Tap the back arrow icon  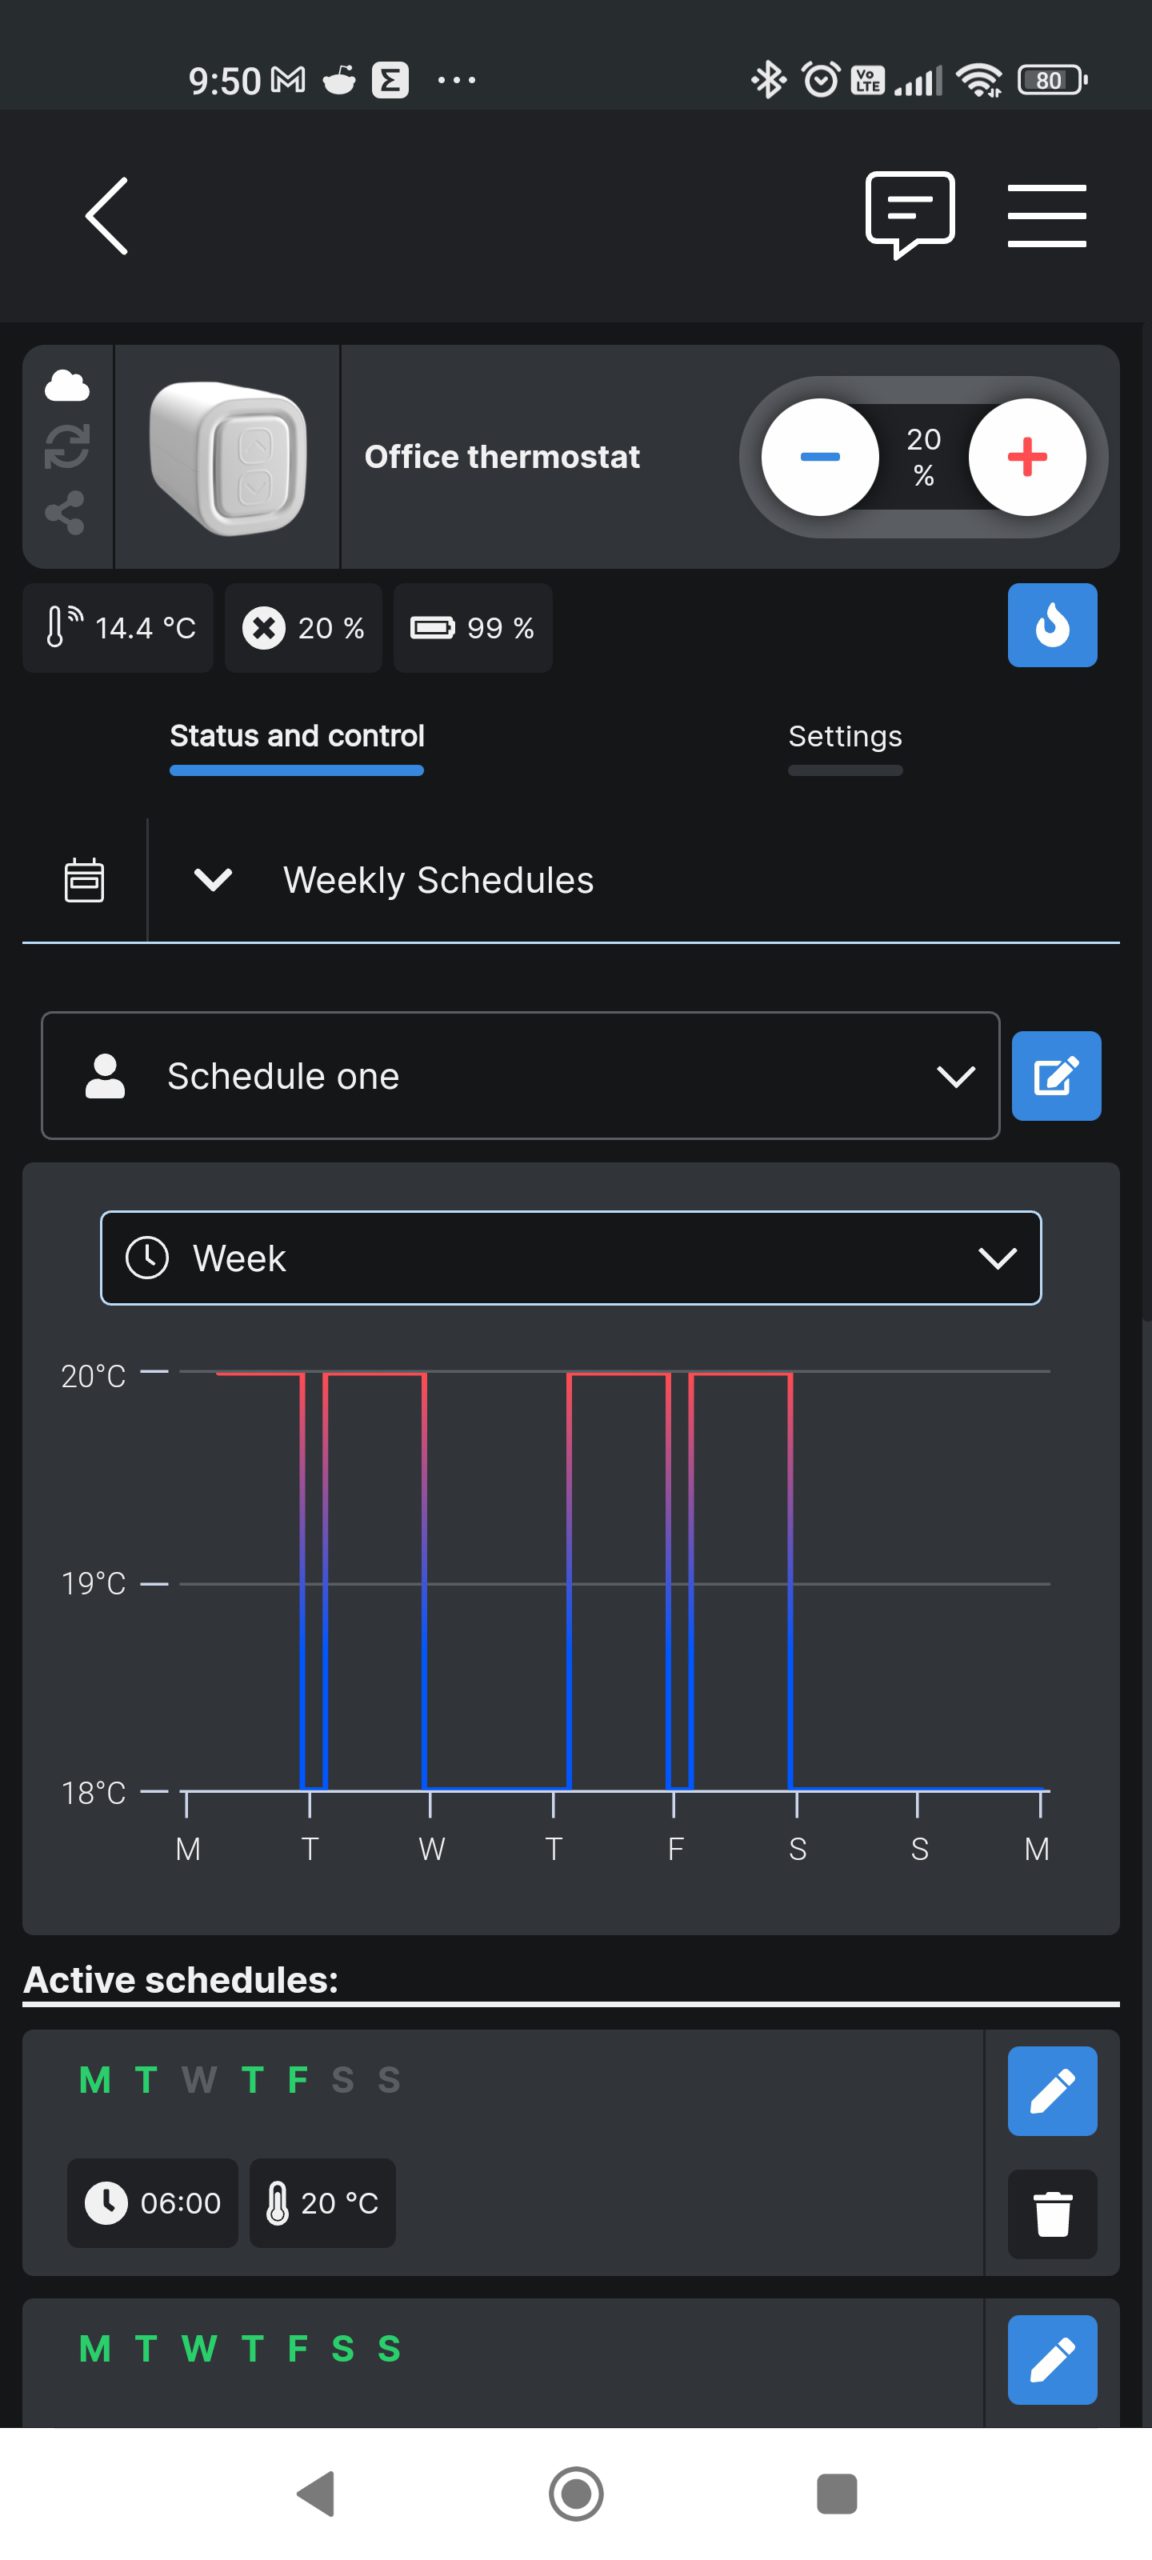click(107, 216)
